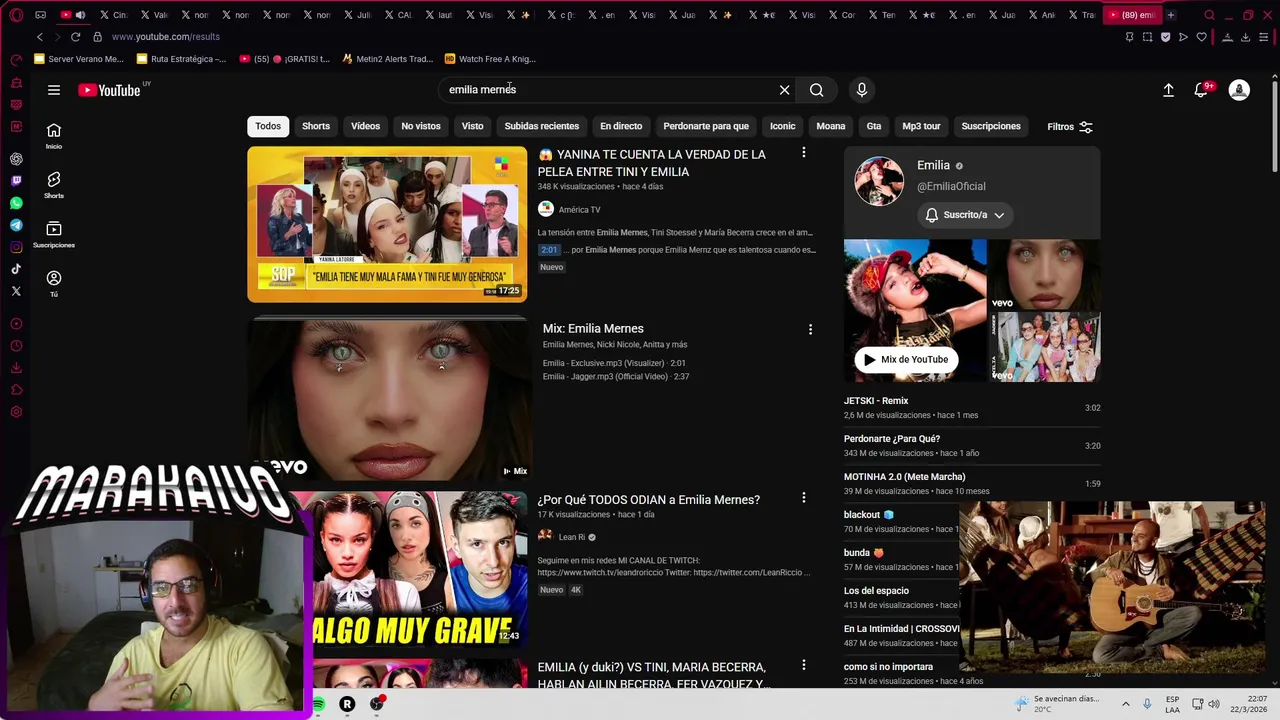The image size is (1280, 720).
Task: Open WhatsApp in the Opera sidebar
Action: coord(16,203)
